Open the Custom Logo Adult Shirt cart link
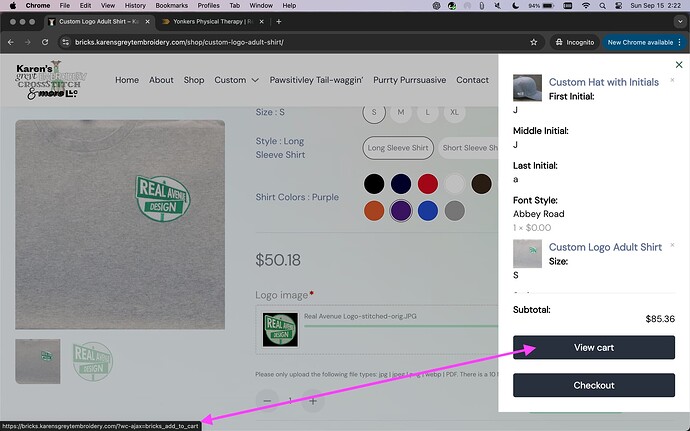Viewport: 690px width, 431px height. [605, 247]
